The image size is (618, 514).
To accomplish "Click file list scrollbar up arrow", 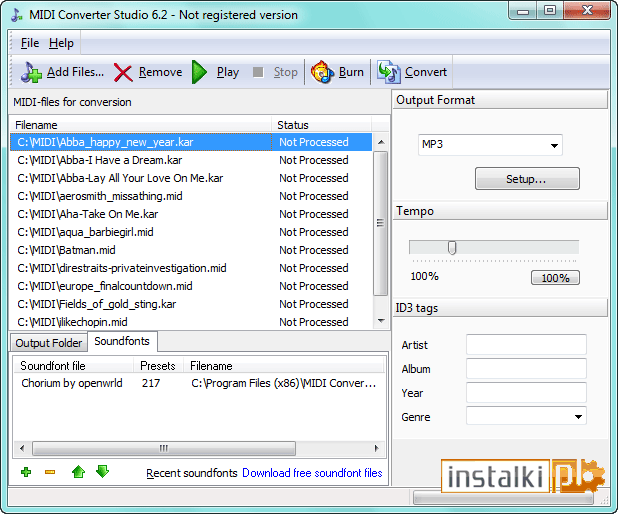I will tap(381, 142).
